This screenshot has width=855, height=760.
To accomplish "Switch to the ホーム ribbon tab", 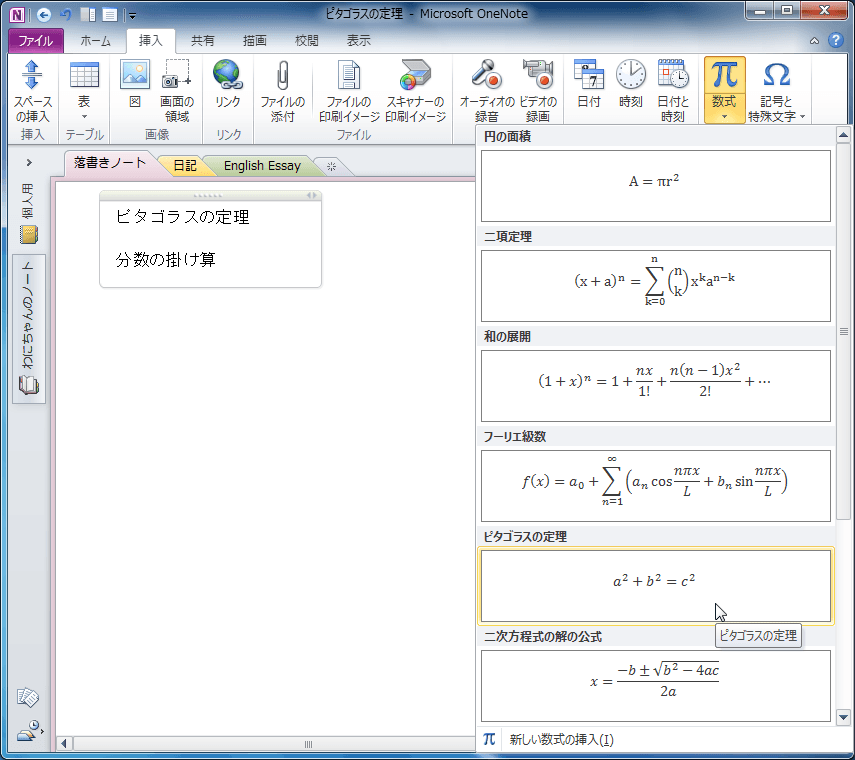I will 95,41.
